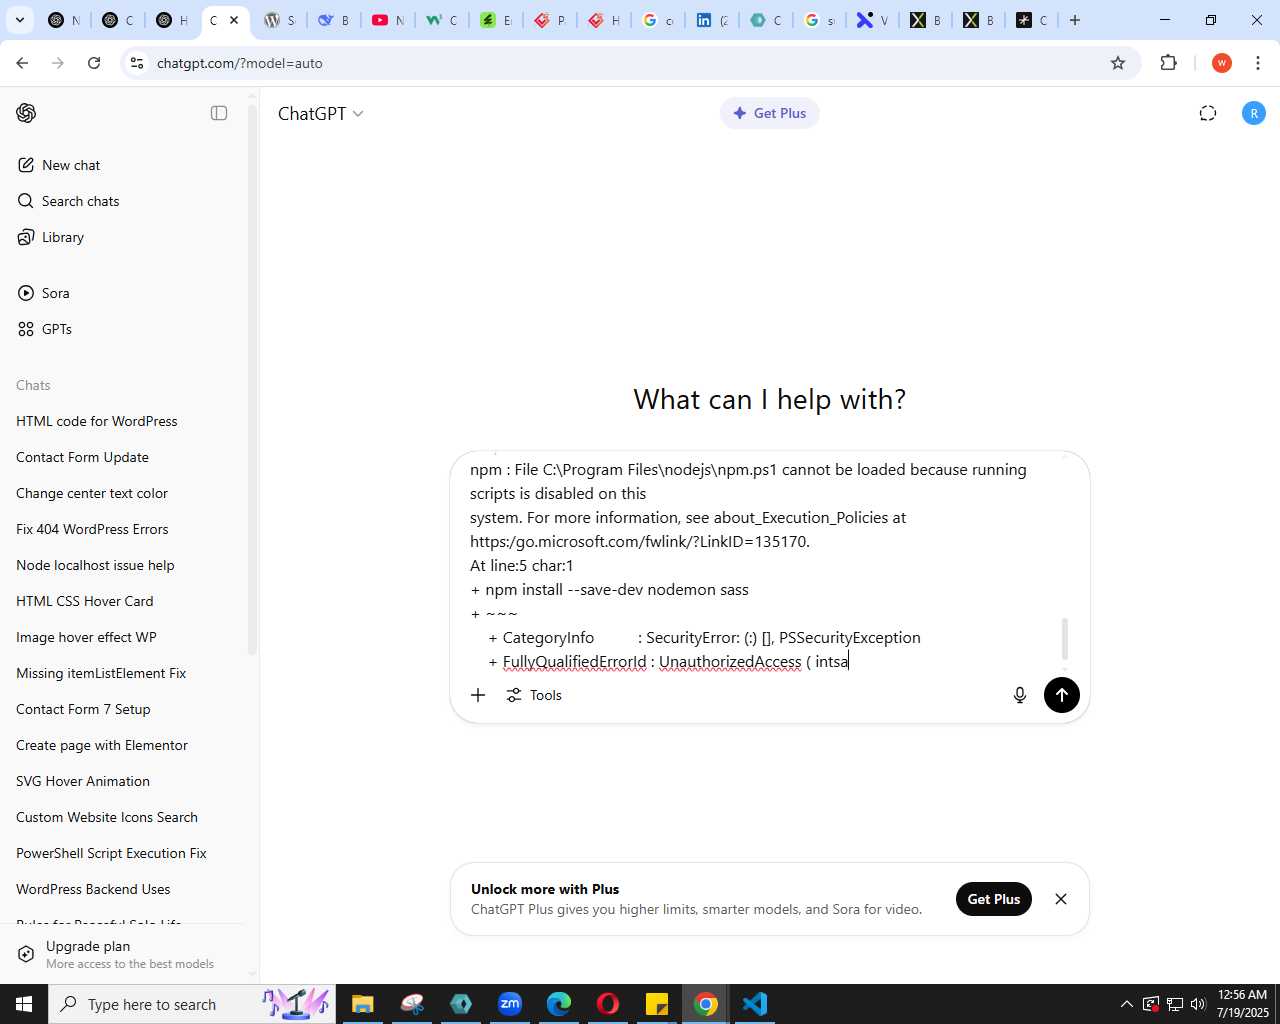Reload the page

click(94, 63)
